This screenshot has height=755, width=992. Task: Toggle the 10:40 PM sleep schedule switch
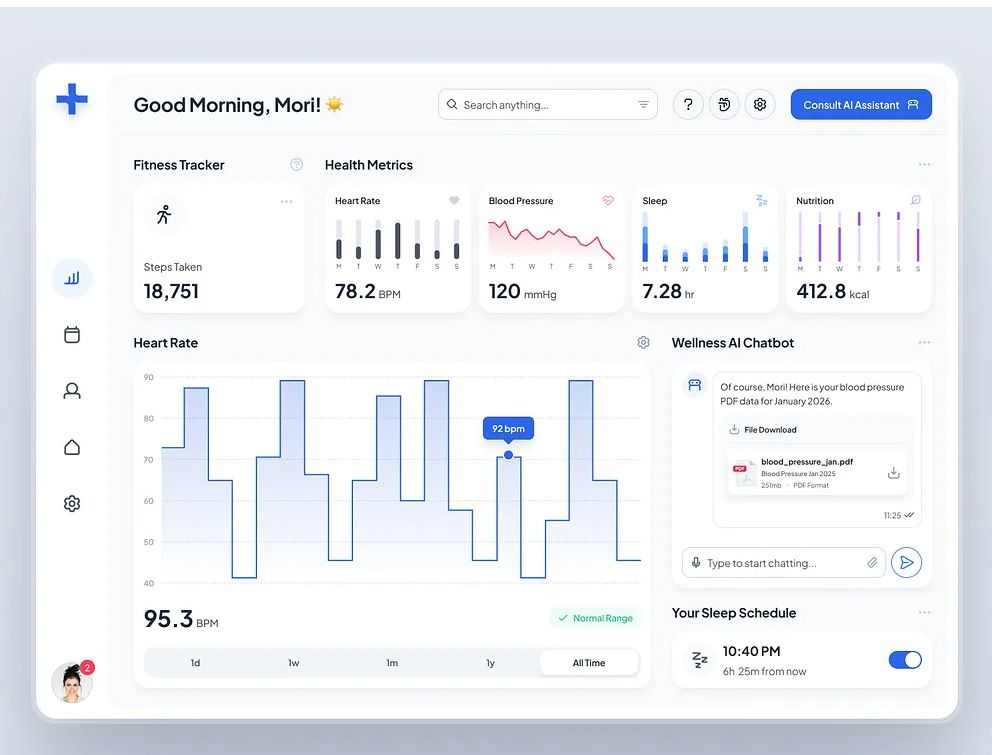(905, 660)
